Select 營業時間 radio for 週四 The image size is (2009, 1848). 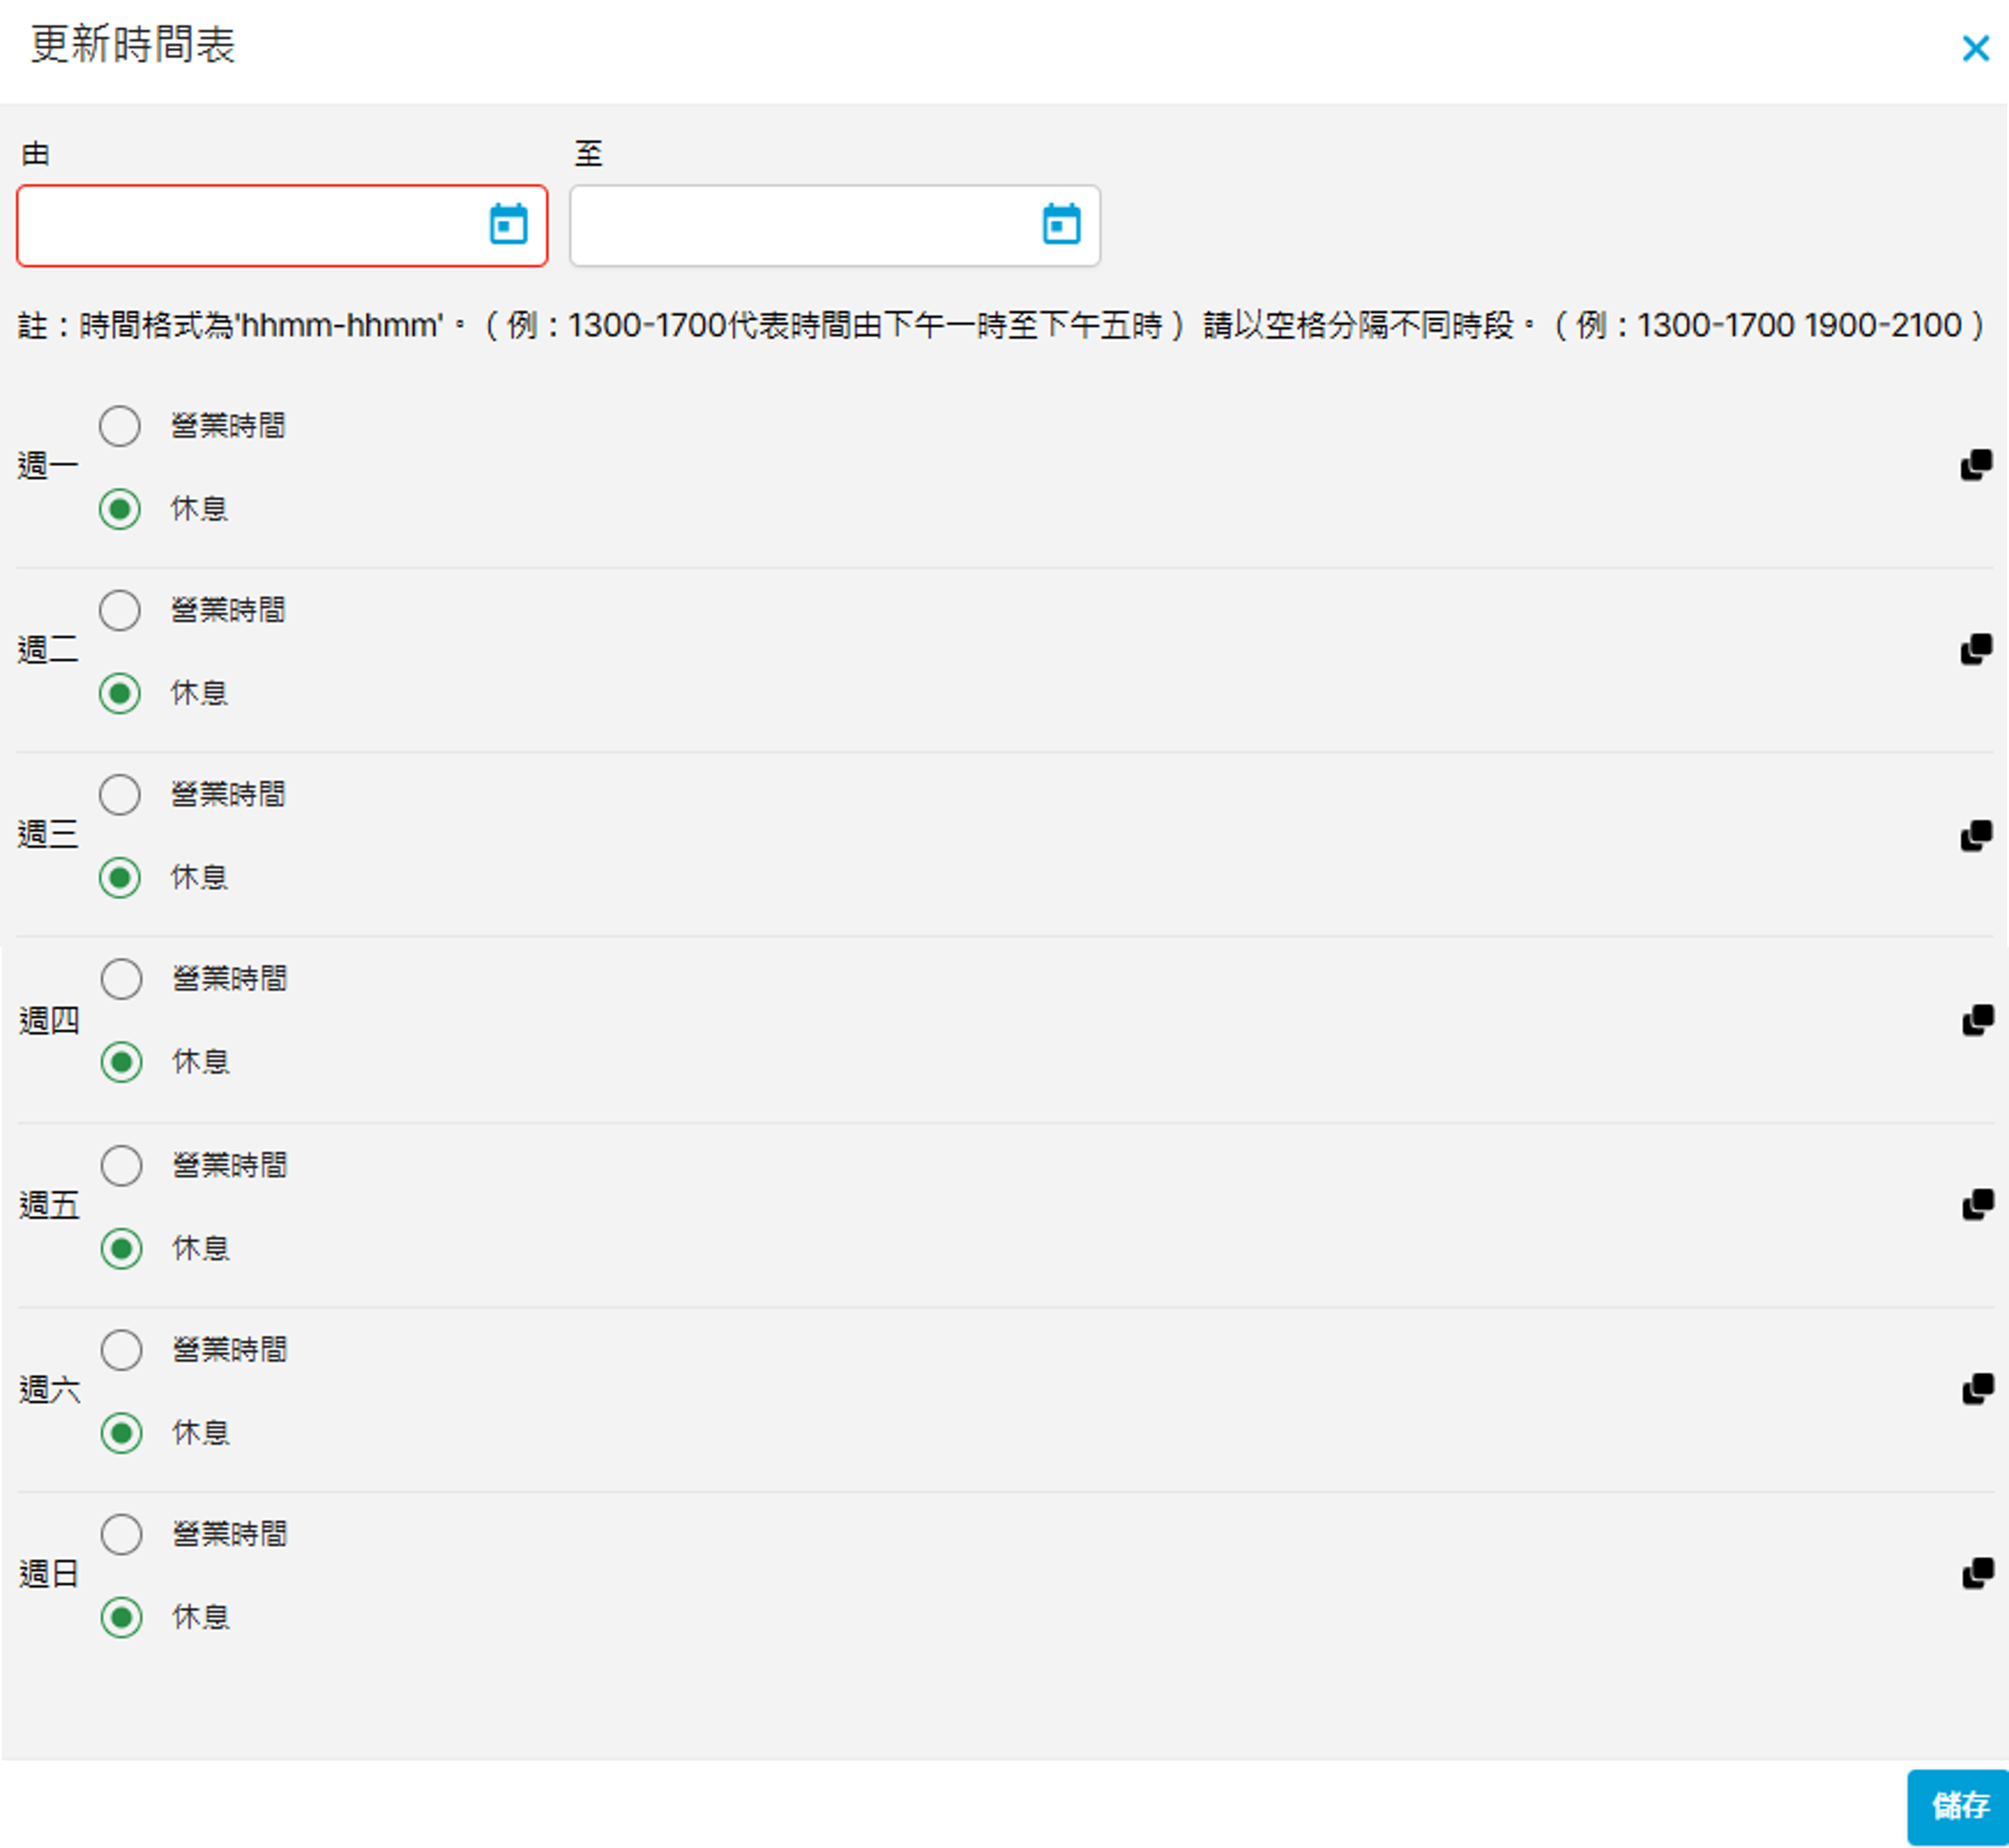(x=122, y=979)
